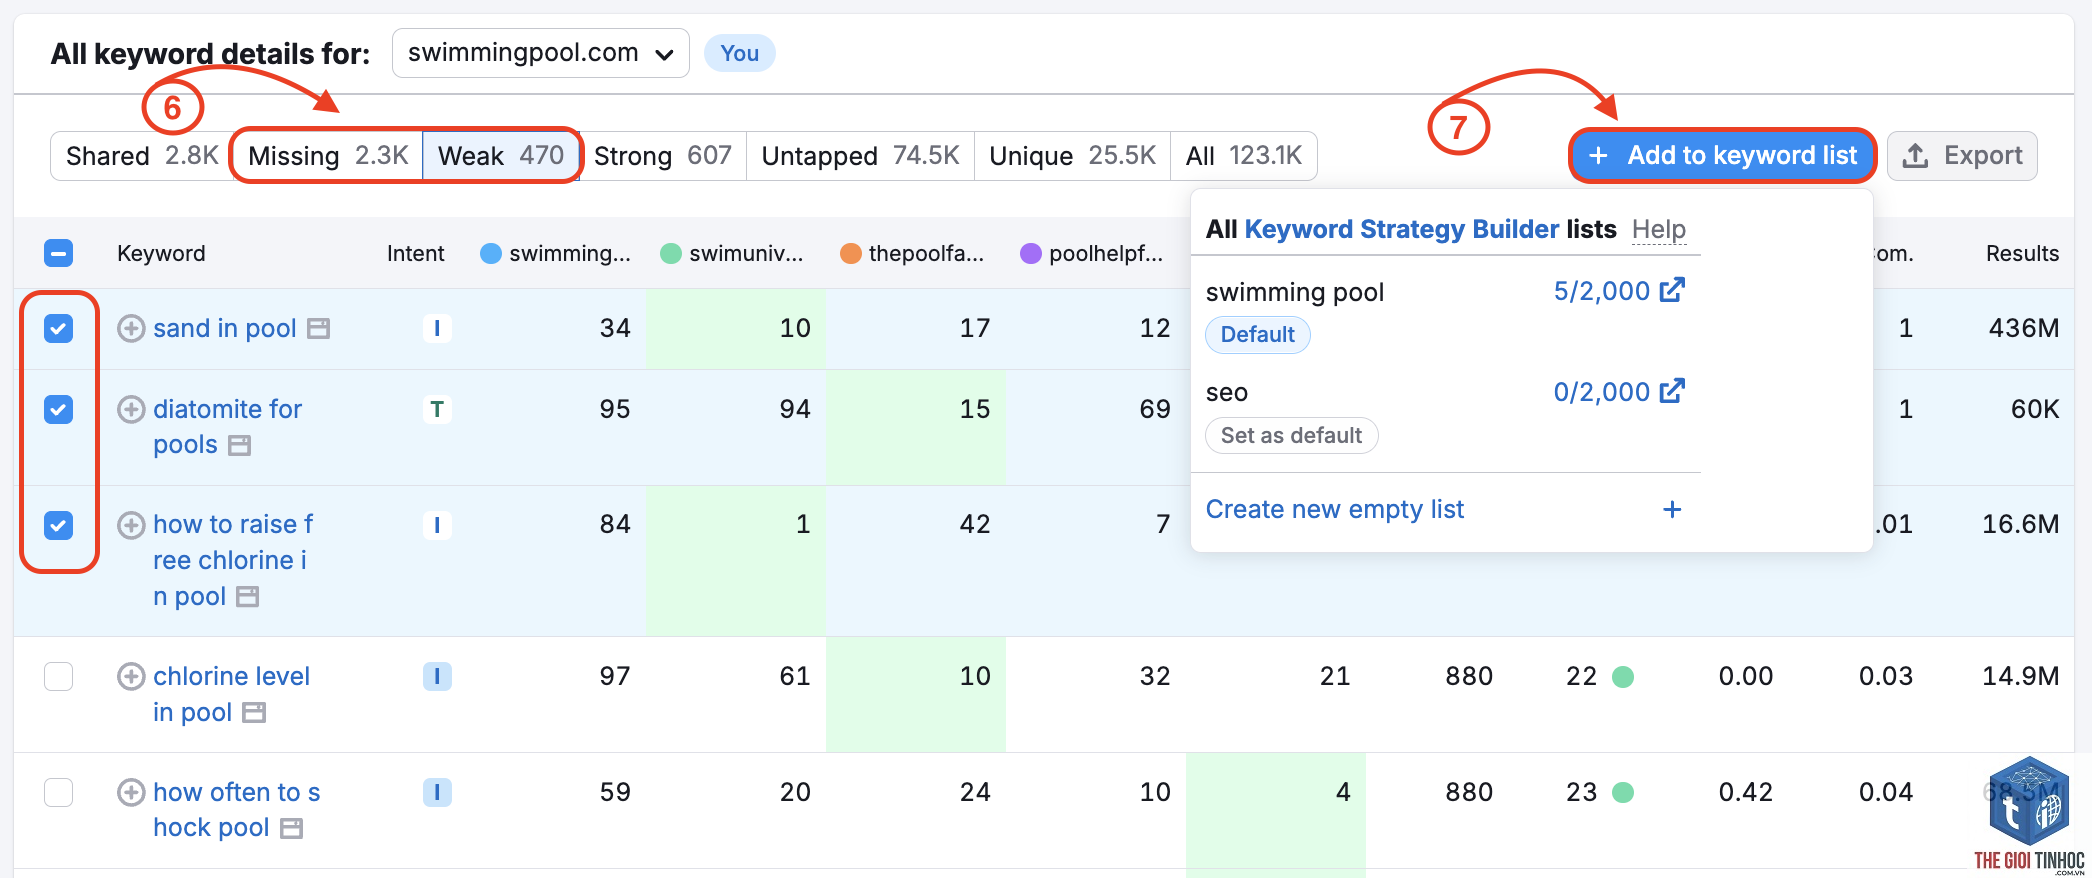2092x878 pixels.
Task: Click the Informational intent badge for 'sand in pool'
Action: (437, 328)
